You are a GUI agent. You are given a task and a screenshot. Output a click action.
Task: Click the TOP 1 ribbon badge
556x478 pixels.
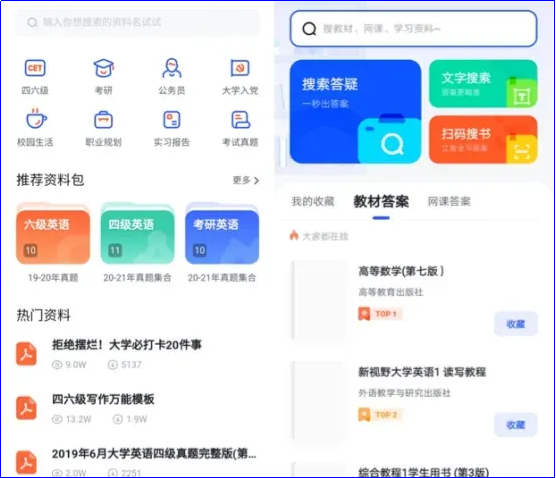380,314
